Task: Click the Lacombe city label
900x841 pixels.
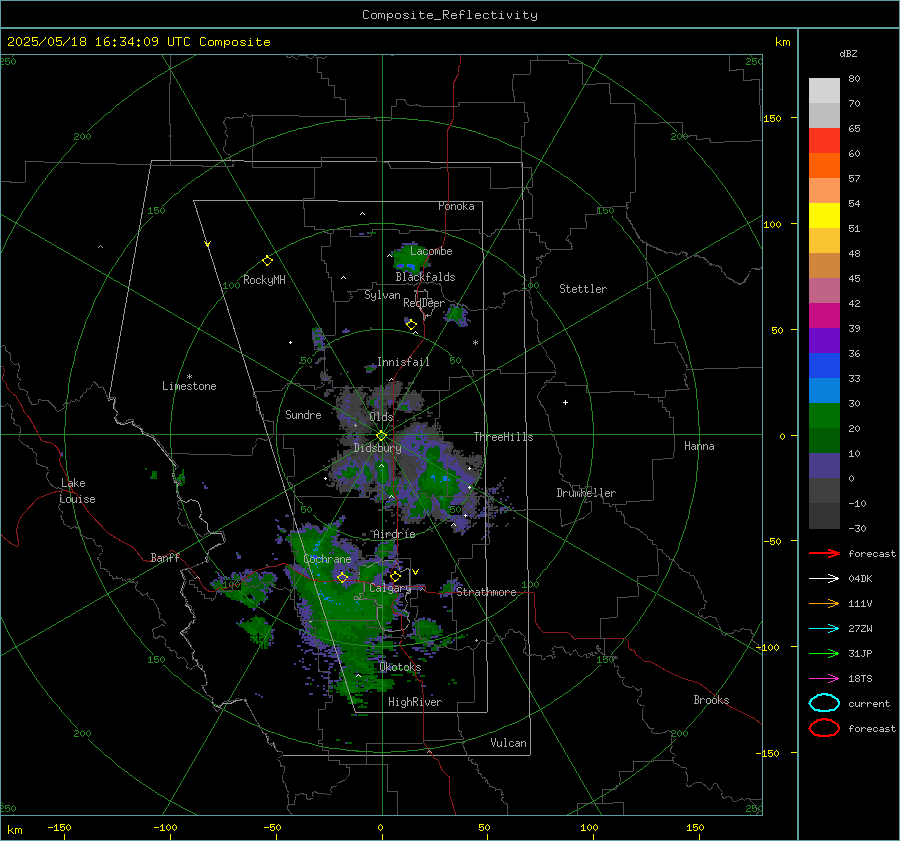Action: [x=430, y=251]
